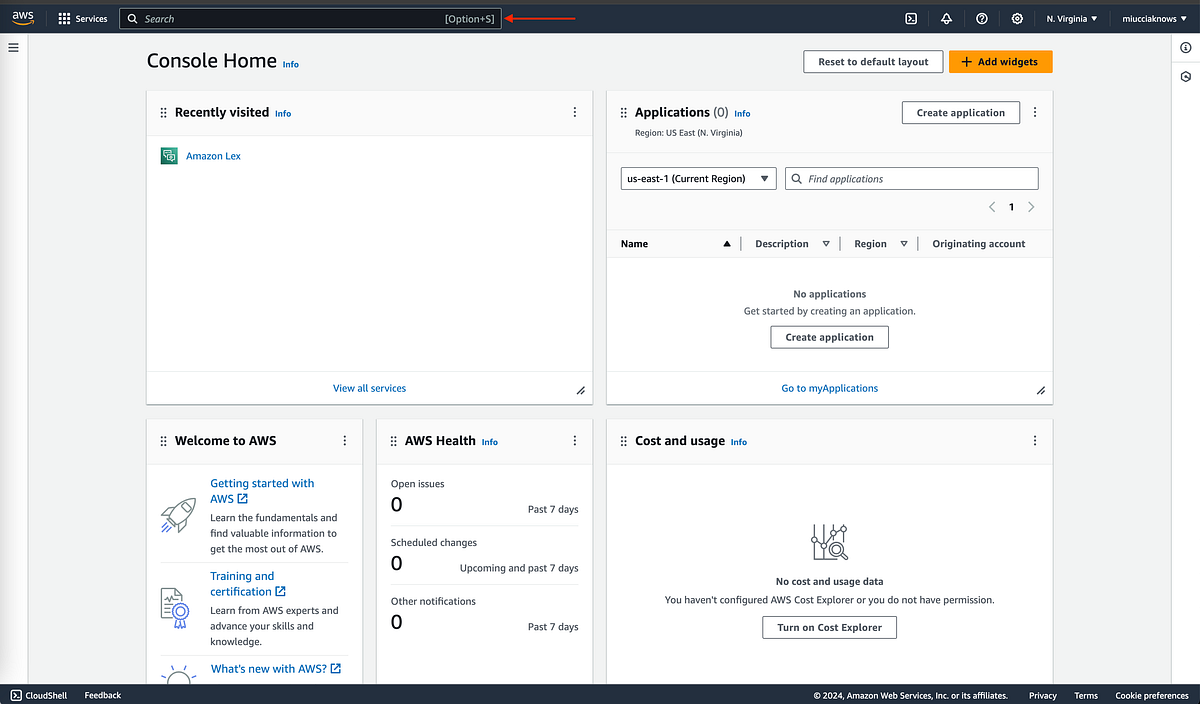
Task: Open the Help question-mark icon
Action: point(981,18)
